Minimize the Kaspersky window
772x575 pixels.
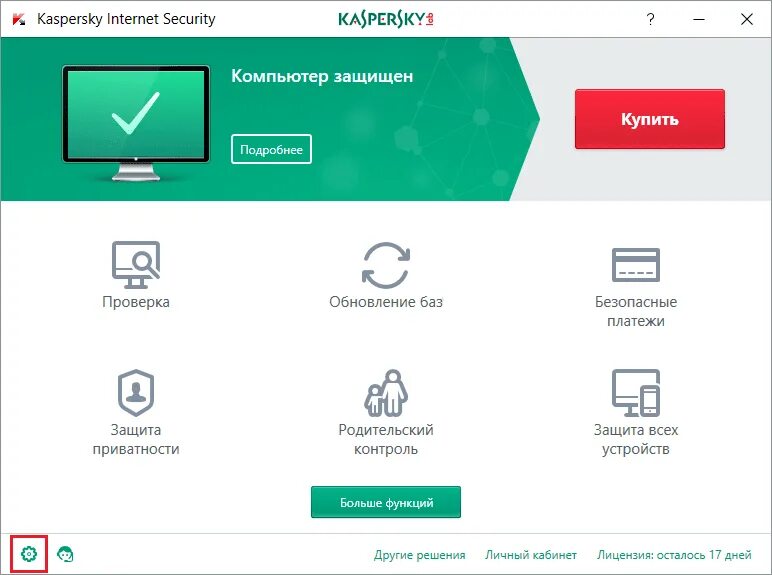pos(699,19)
